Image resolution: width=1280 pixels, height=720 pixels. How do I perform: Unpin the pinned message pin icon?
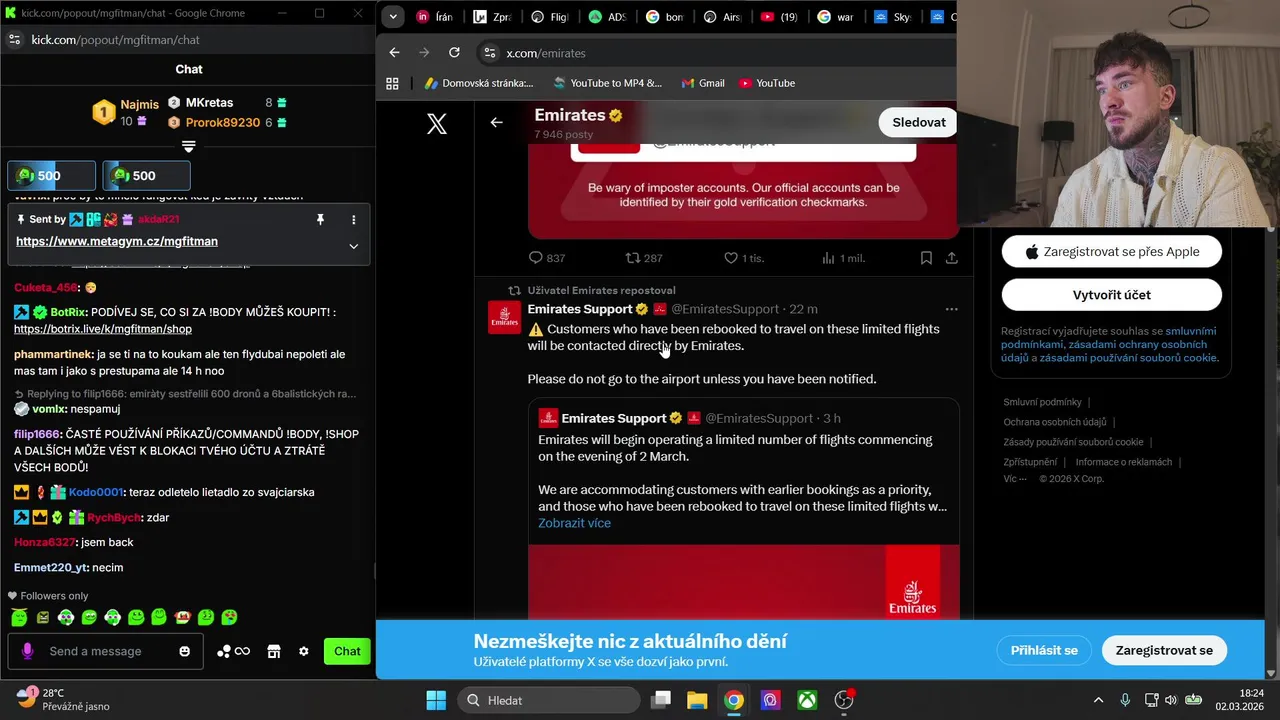click(x=320, y=220)
